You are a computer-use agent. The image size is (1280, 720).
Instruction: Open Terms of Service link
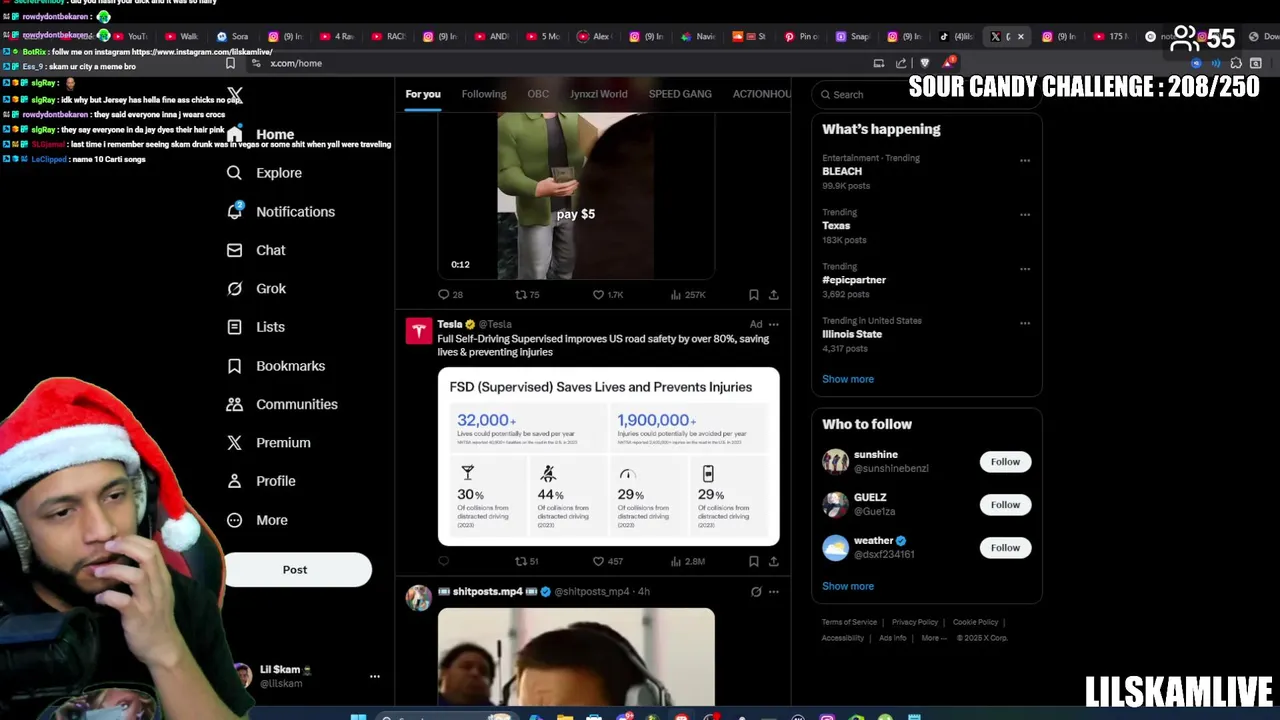coord(849,622)
